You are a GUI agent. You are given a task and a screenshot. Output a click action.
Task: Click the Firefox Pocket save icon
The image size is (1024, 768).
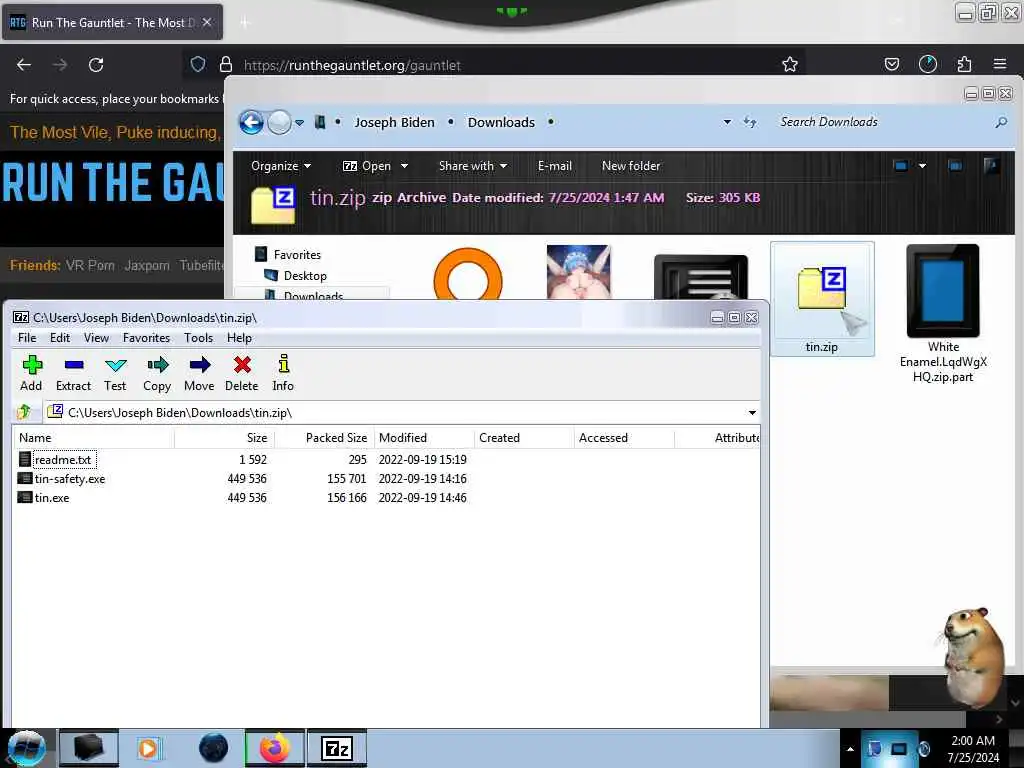tap(891, 64)
